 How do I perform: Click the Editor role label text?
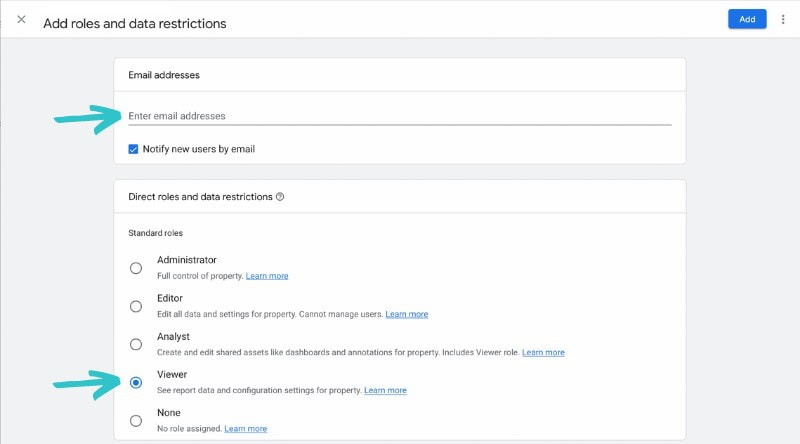(x=170, y=298)
